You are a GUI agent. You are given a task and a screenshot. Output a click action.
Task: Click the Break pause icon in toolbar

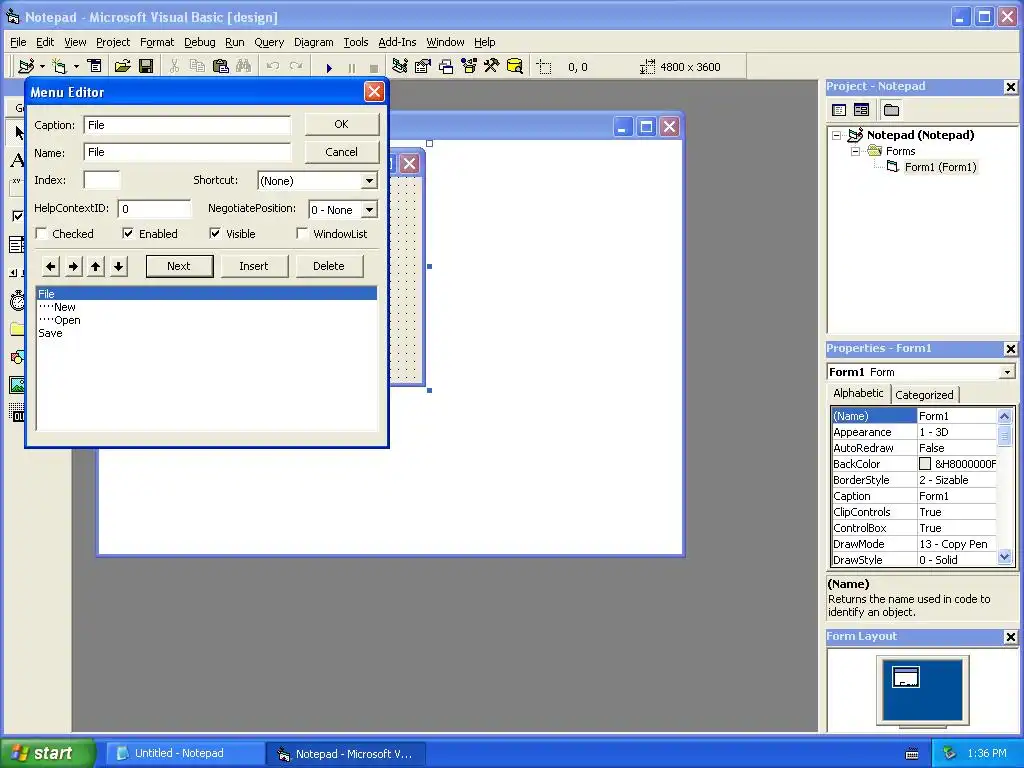point(351,68)
